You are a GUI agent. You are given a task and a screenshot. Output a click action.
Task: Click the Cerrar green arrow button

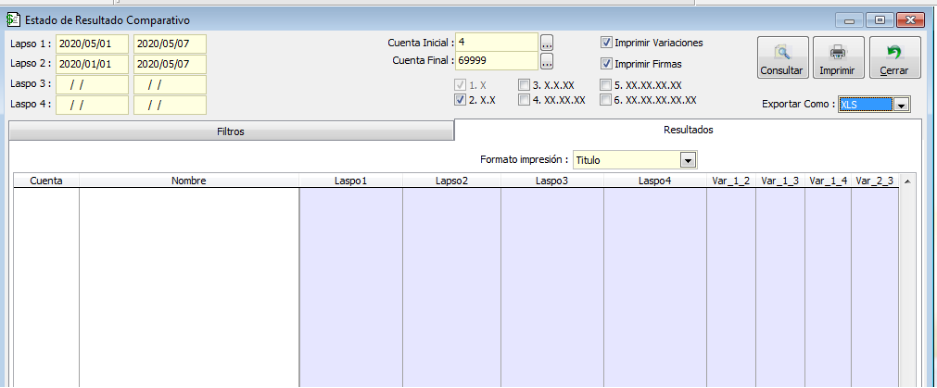(894, 57)
